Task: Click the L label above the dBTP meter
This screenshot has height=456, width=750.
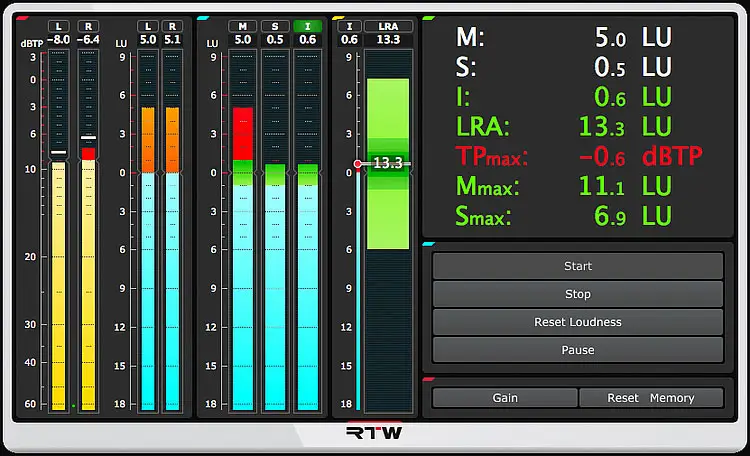Action: [59, 26]
